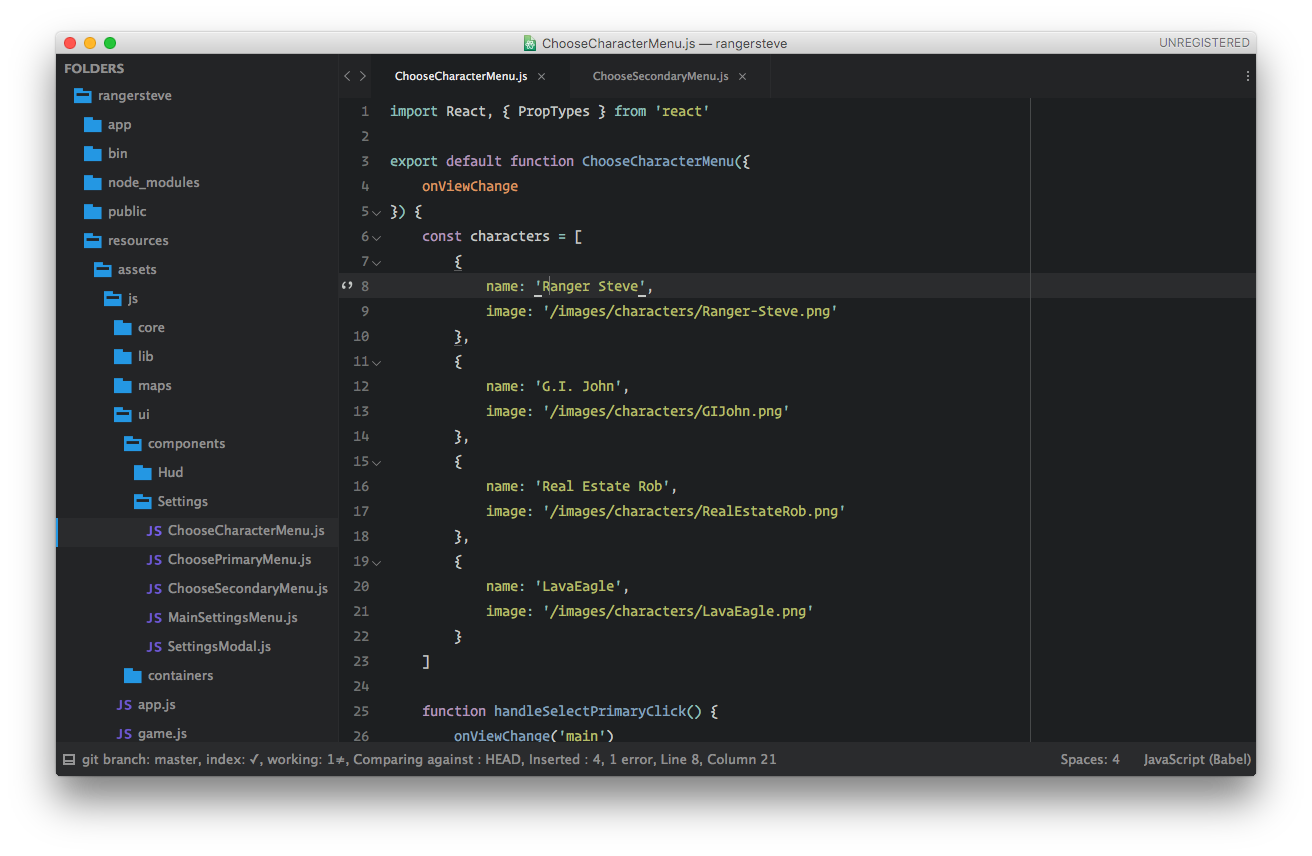
Task: Open the JavaScript (Babel) syntax selector
Action: (1197, 759)
